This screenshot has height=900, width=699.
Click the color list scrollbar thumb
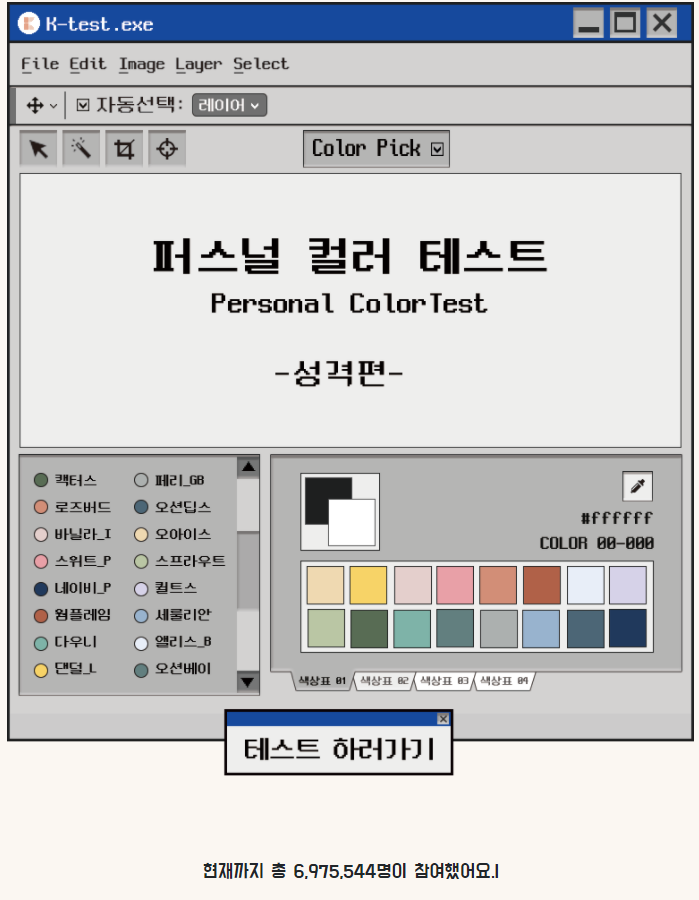click(248, 570)
